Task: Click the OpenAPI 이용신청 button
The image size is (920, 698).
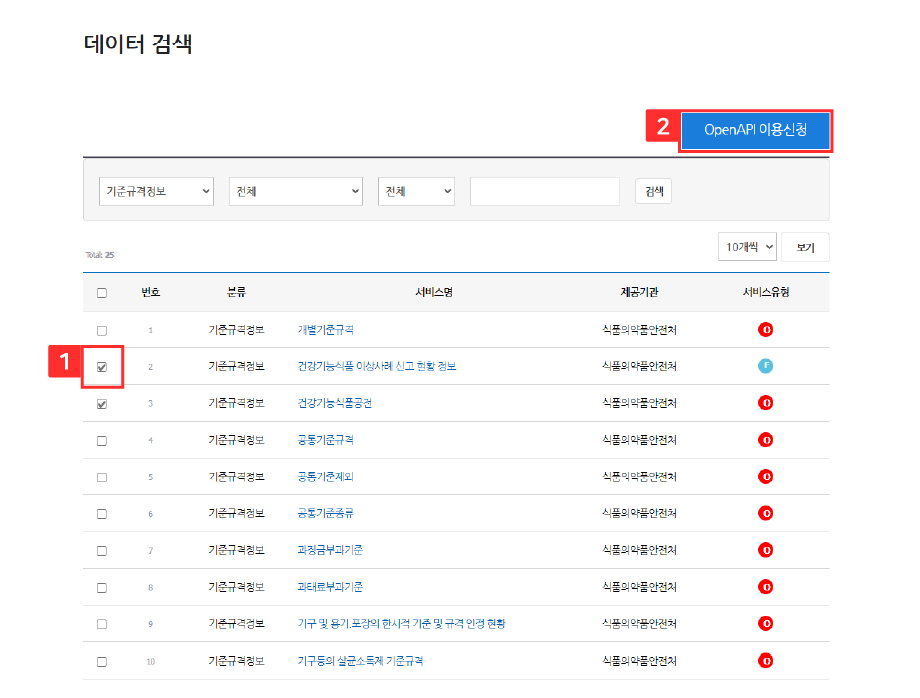Action: [755, 130]
